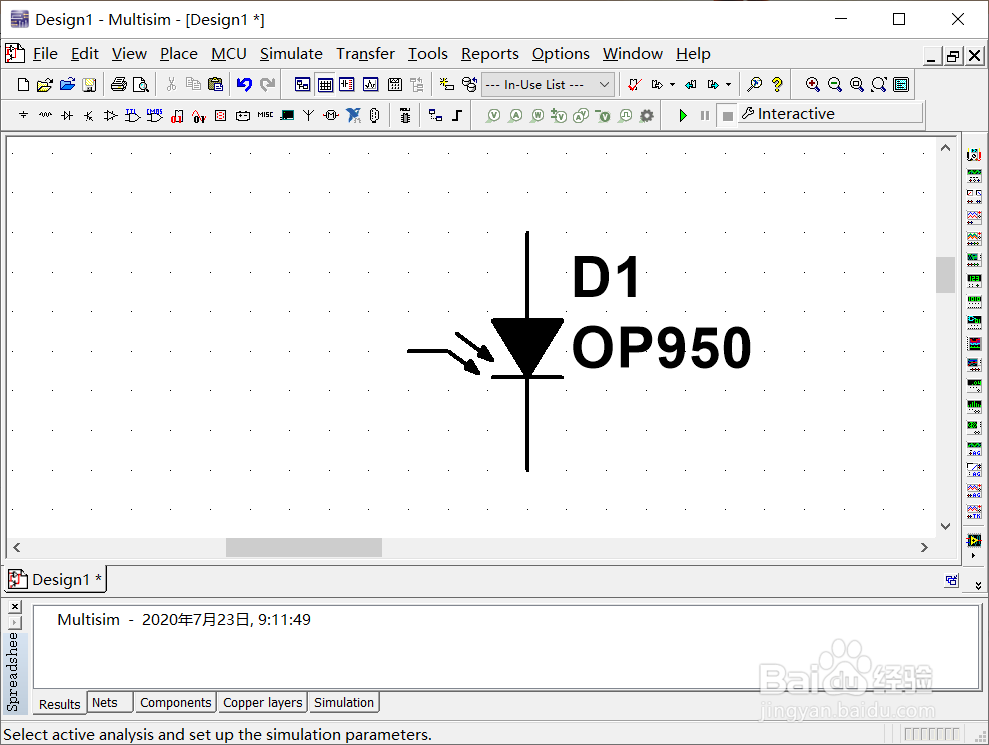
Task: Undo the last action
Action: pos(244,85)
